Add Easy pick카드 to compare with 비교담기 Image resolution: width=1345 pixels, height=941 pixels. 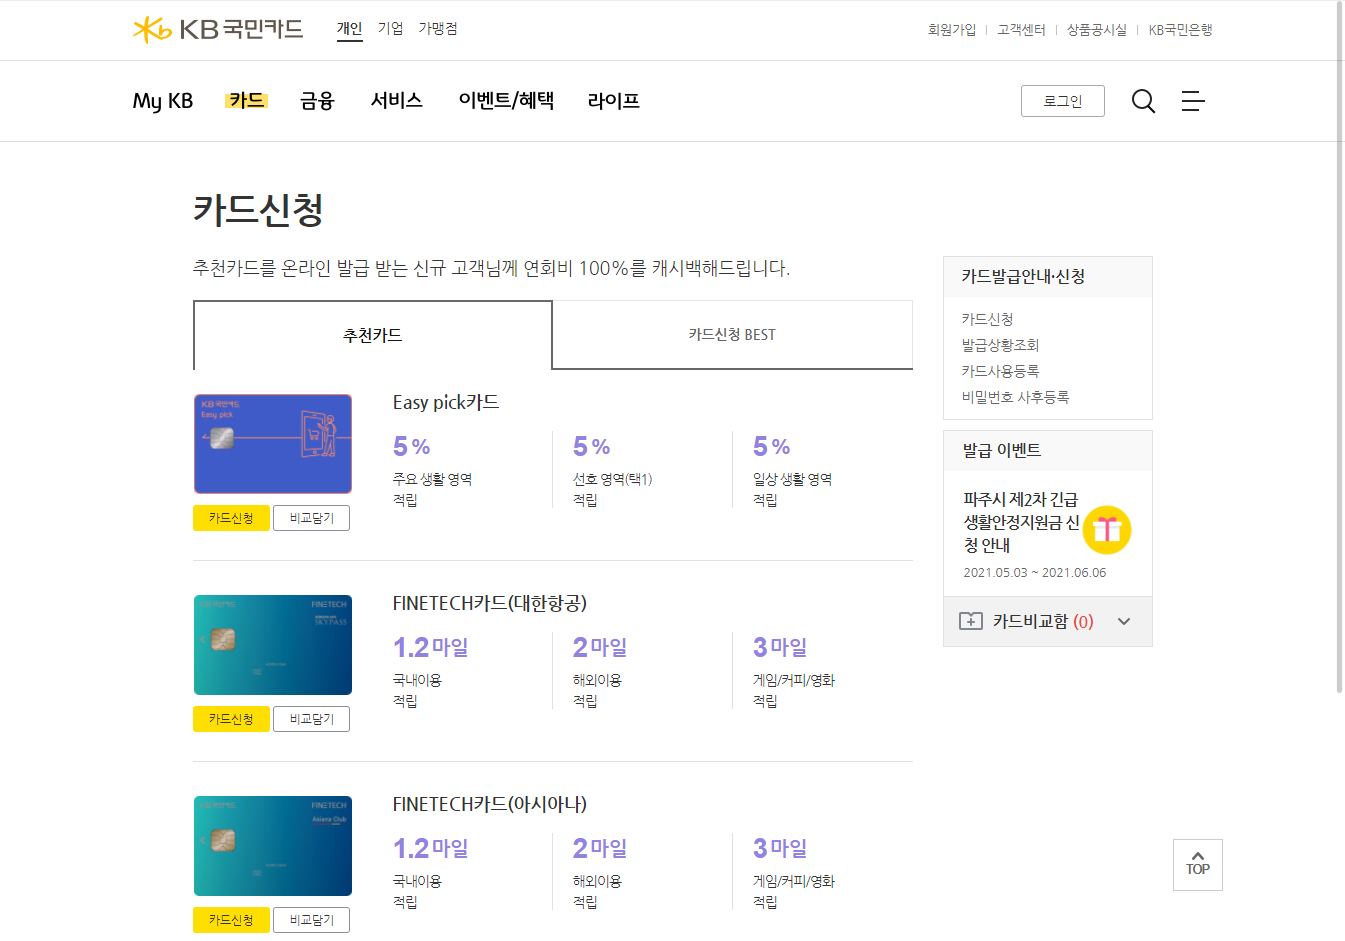coord(312,518)
